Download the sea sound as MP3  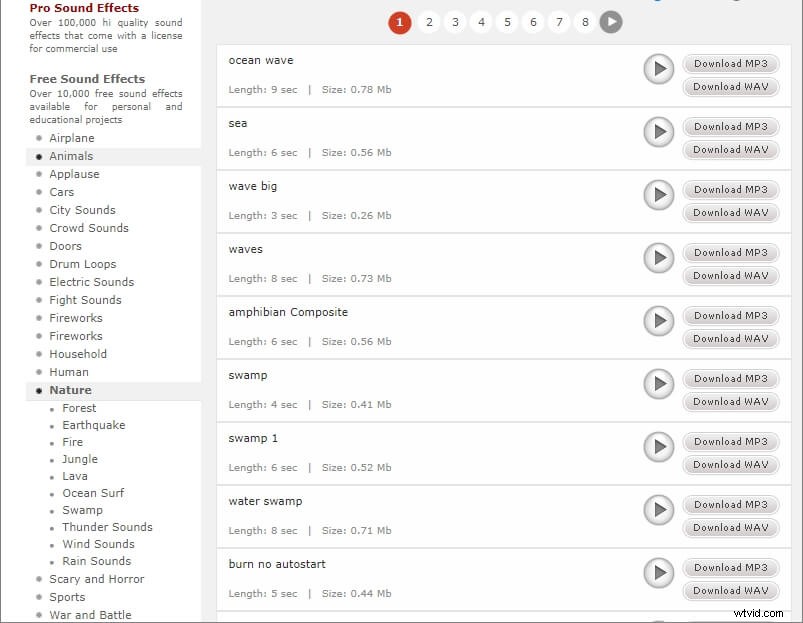click(x=730, y=126)
